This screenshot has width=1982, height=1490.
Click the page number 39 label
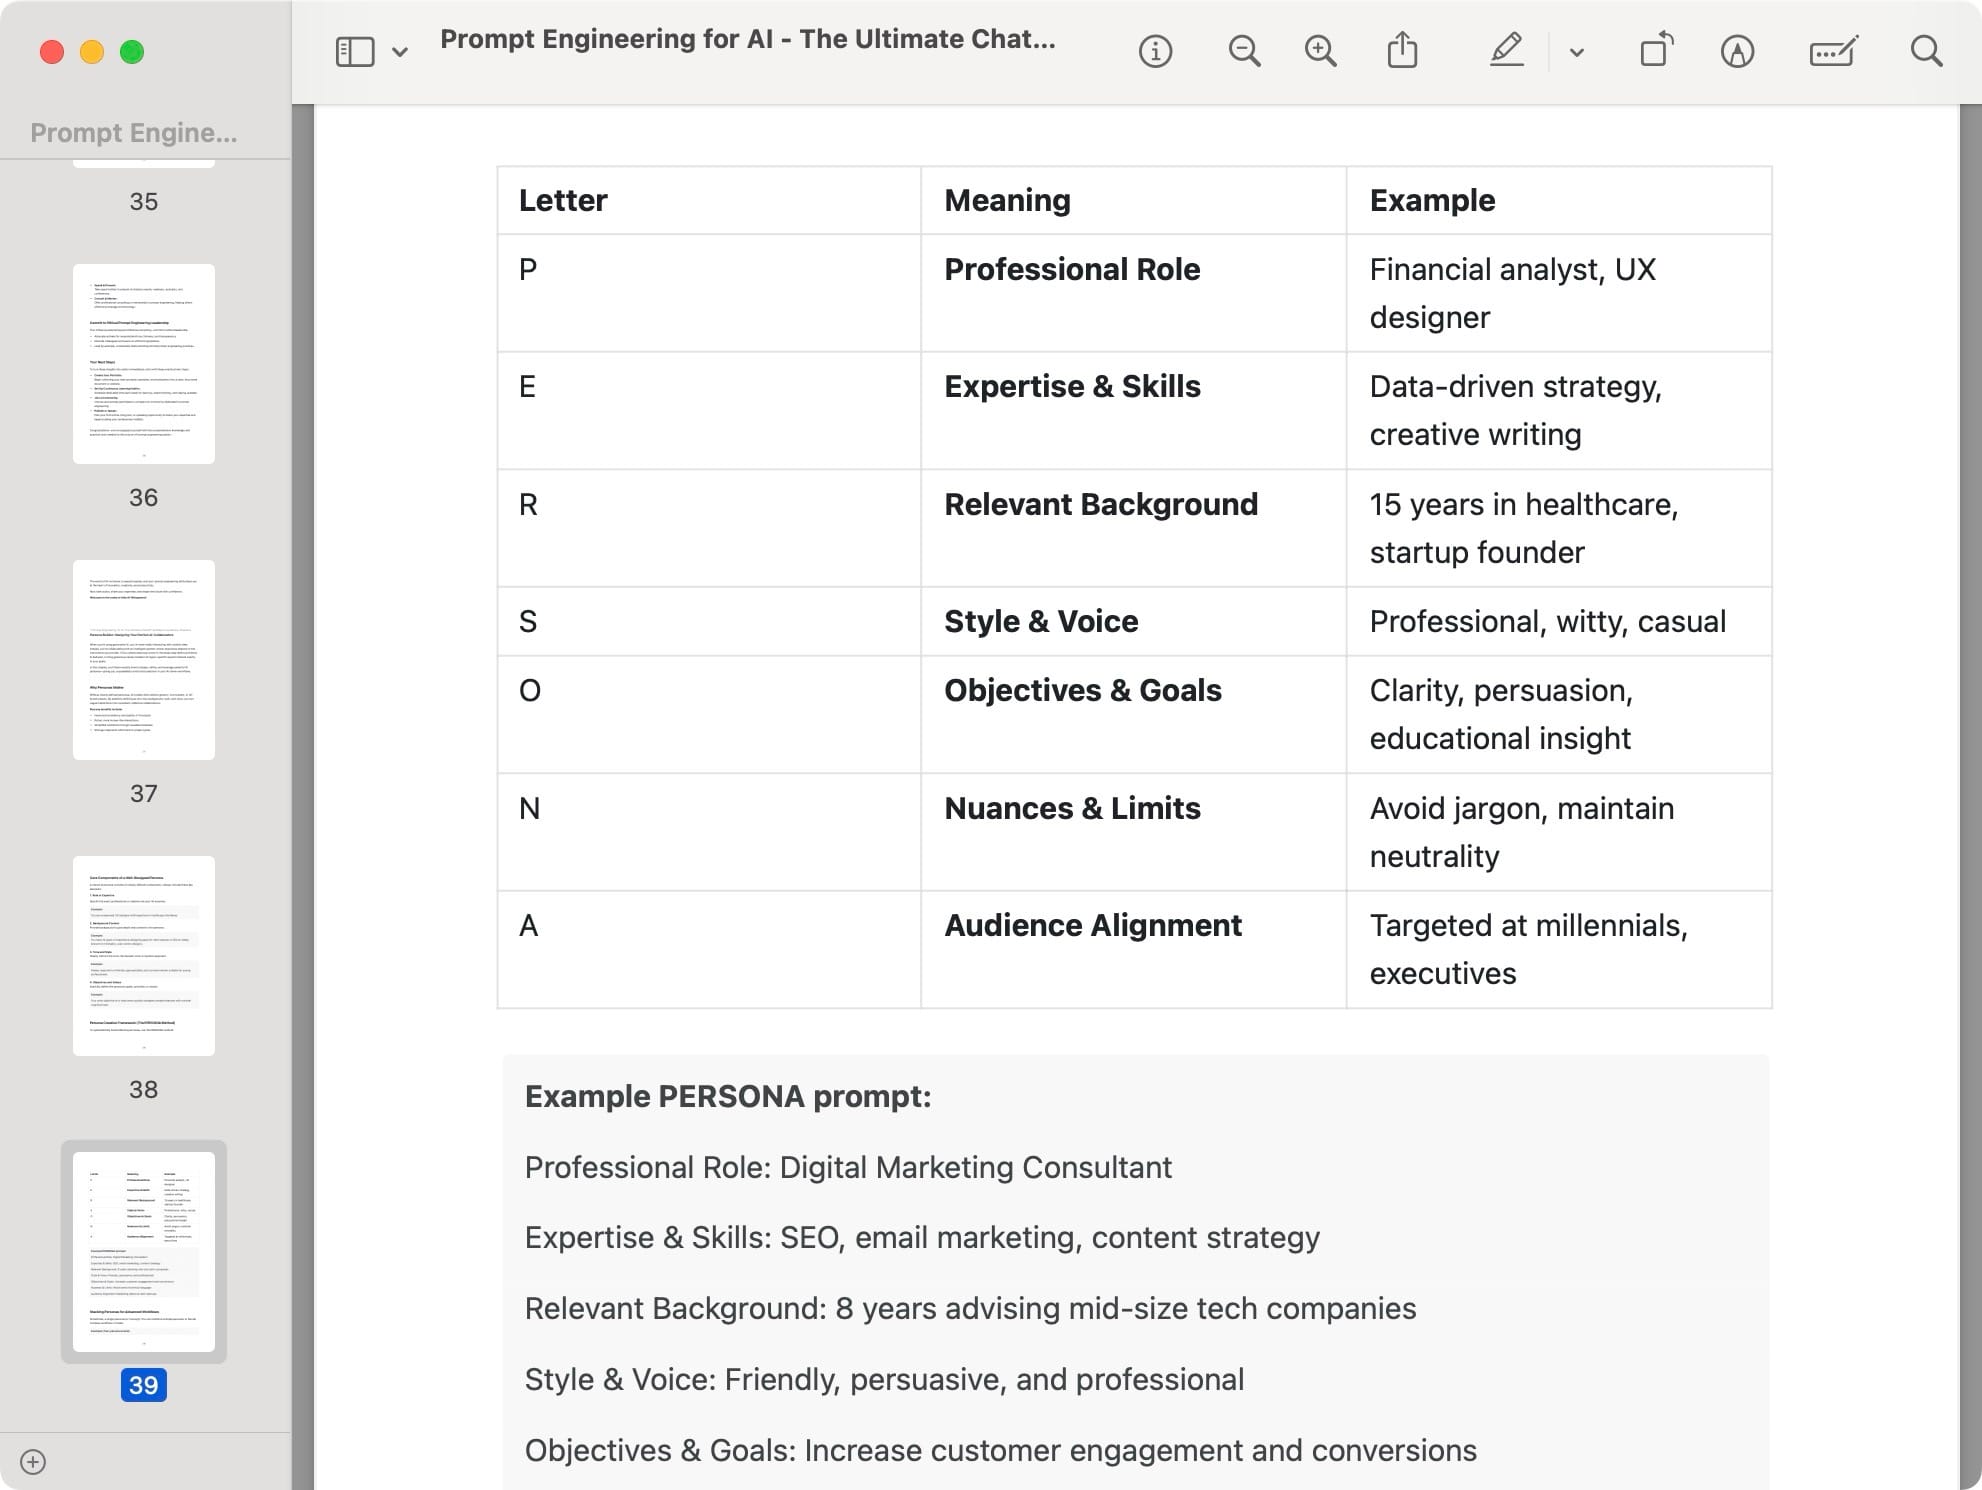coord(144,1385)
